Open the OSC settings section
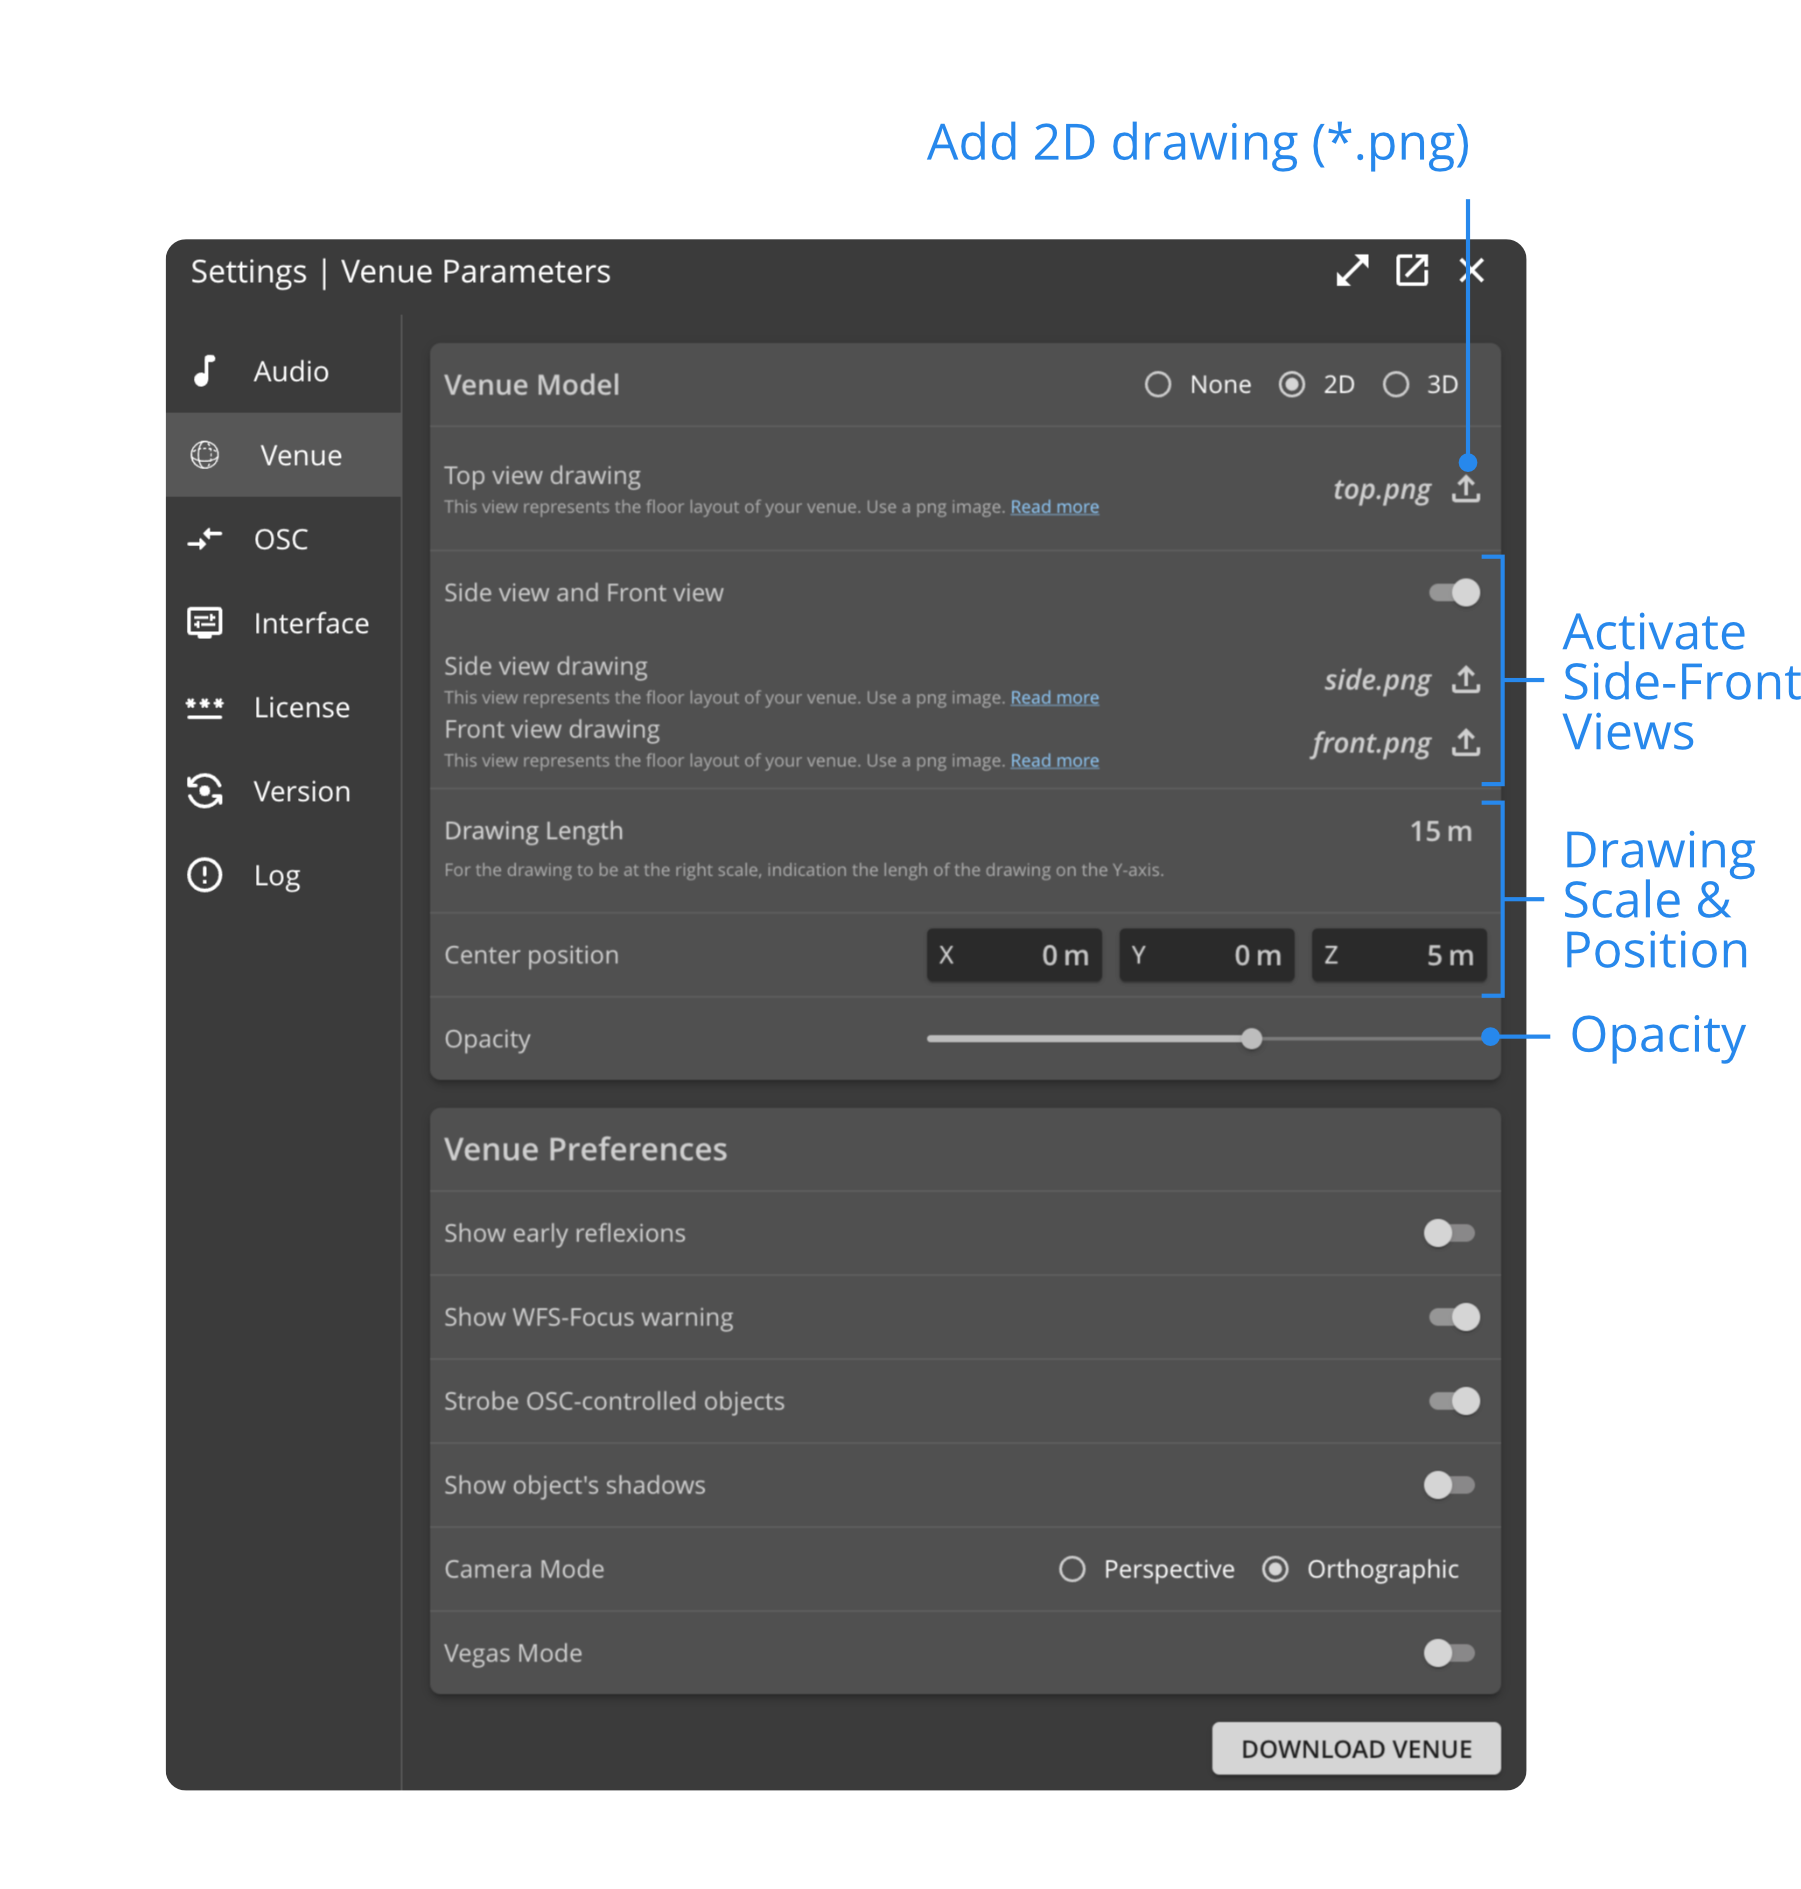Screen dimensions: 1801x1889 click(x=283, y=539)
